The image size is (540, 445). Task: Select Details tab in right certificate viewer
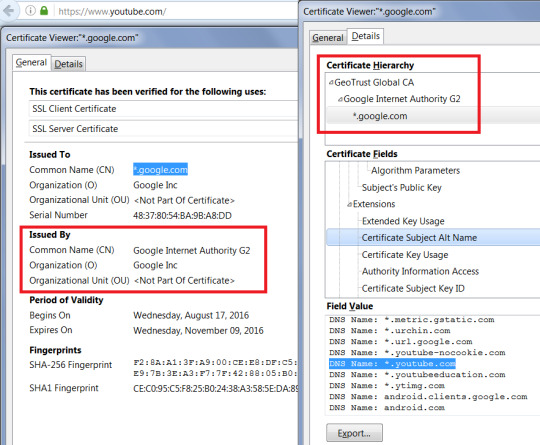point(365,36)
